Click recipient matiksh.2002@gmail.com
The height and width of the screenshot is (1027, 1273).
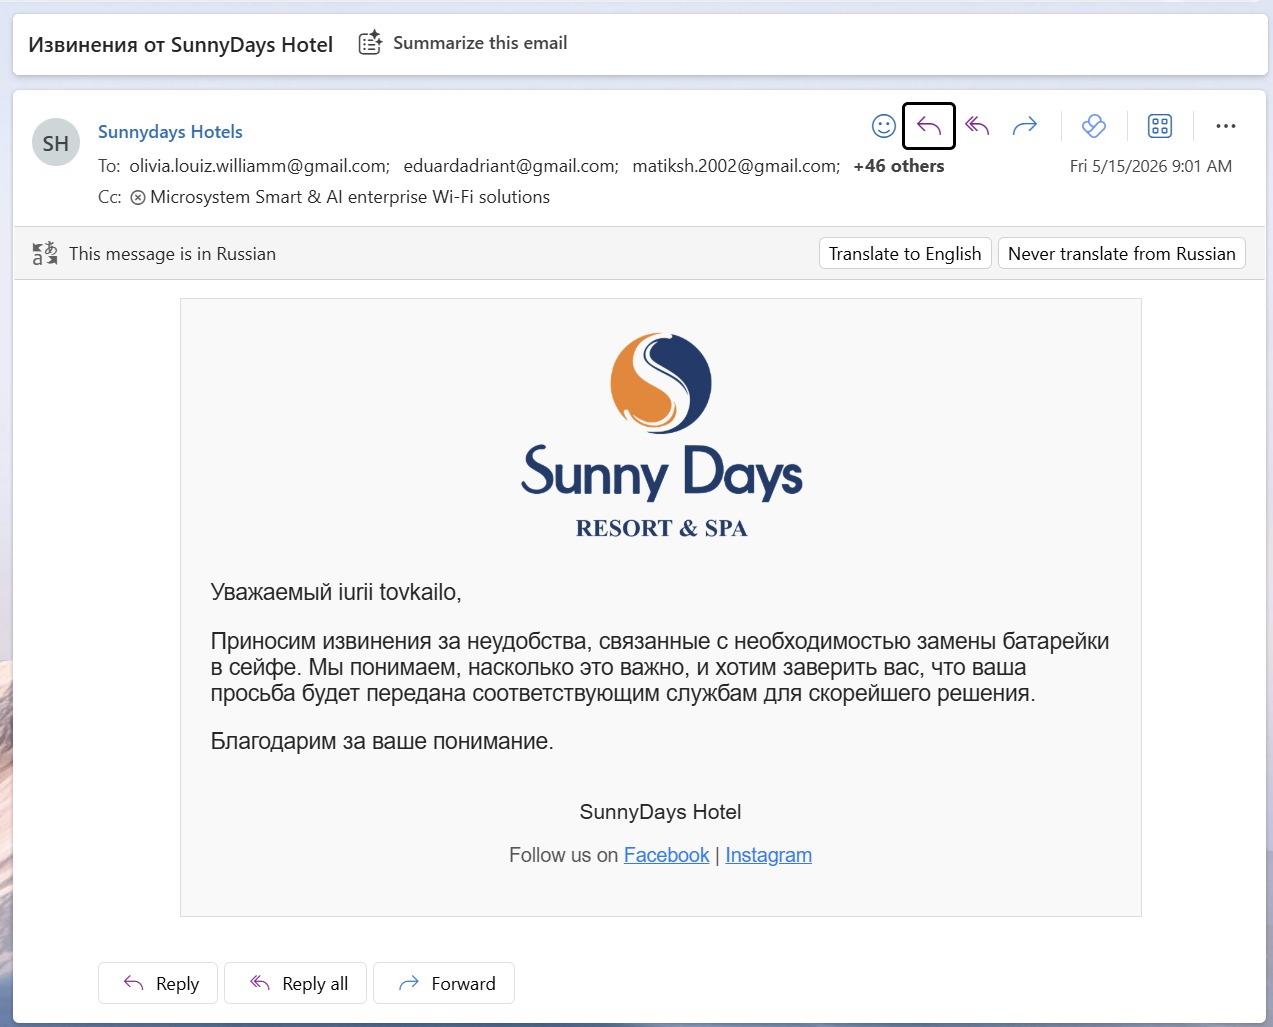735,166
